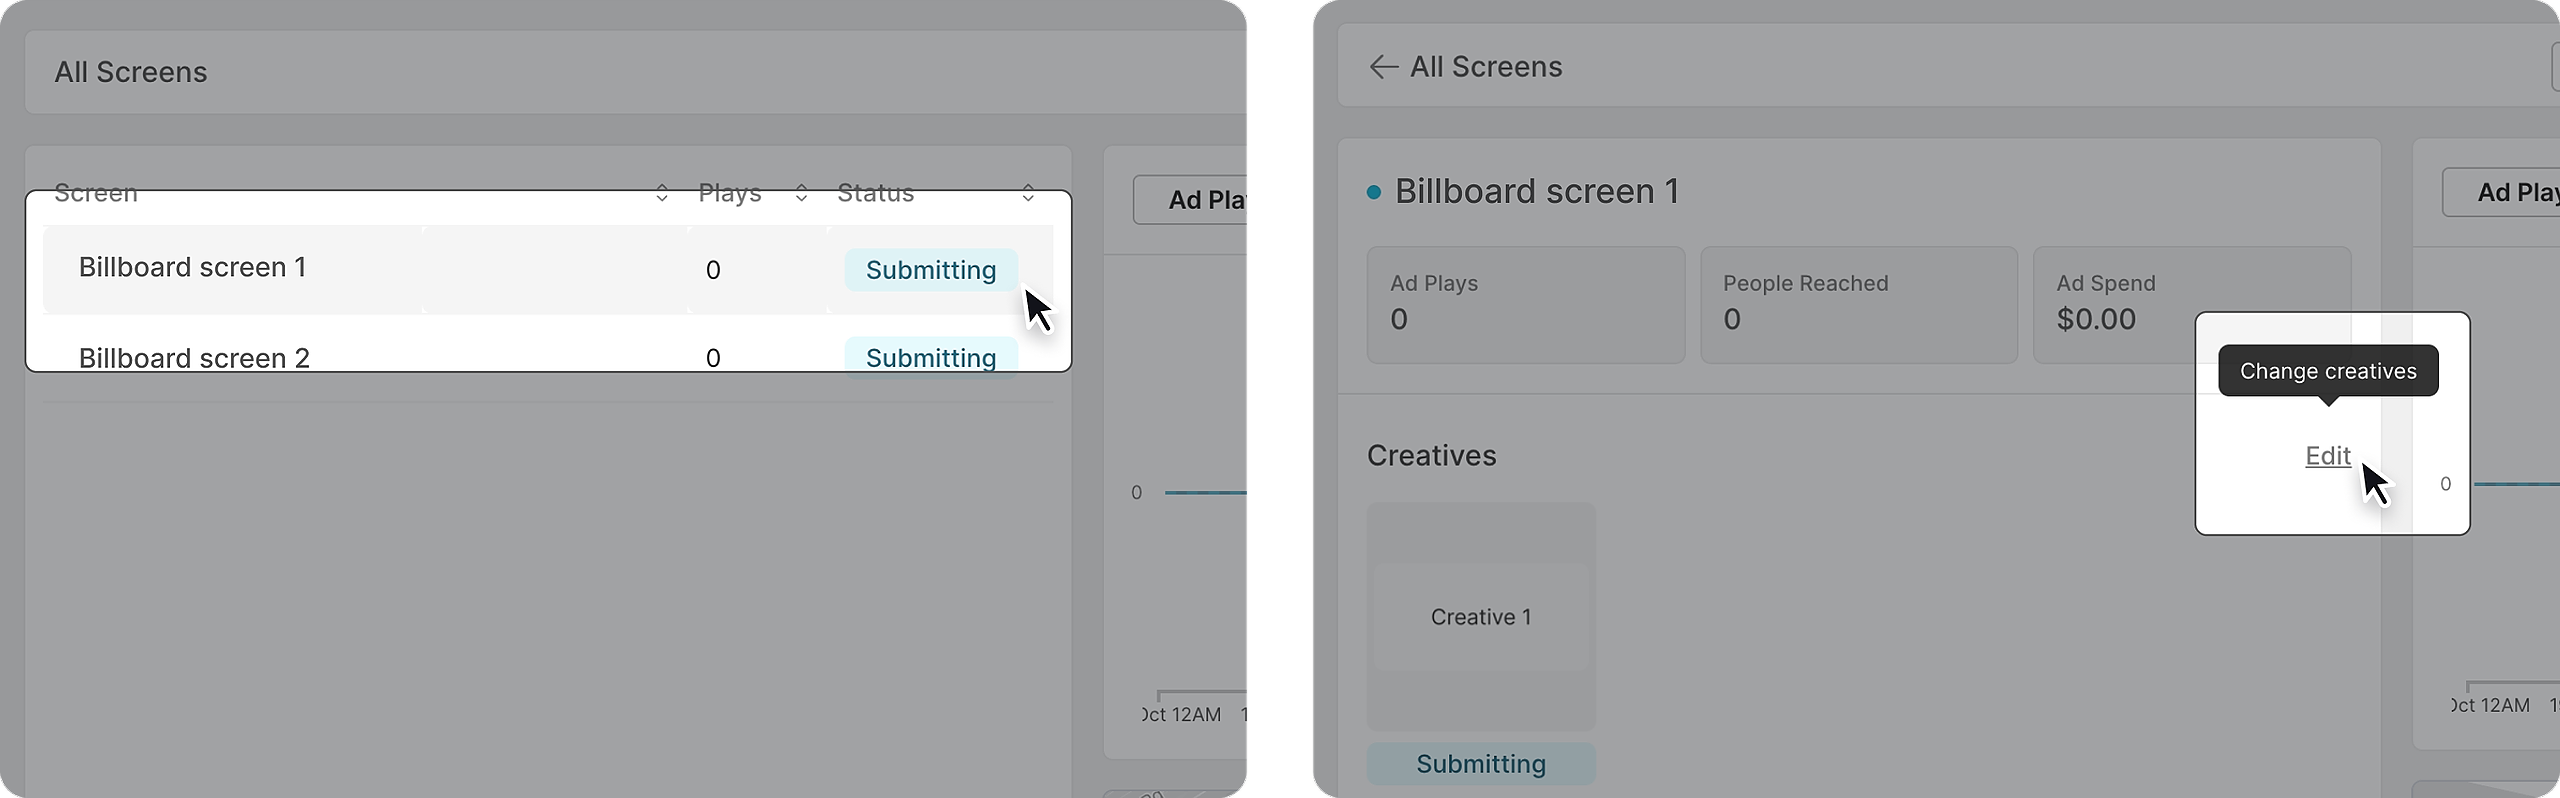Select the Ad Spend $0.00 card

click(2110, 304)
